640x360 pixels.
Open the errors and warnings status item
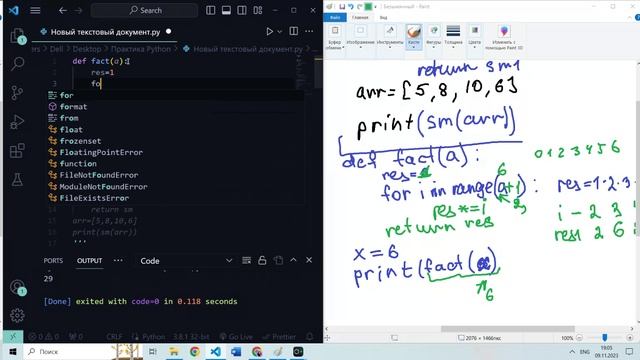(x=44, y=337)
